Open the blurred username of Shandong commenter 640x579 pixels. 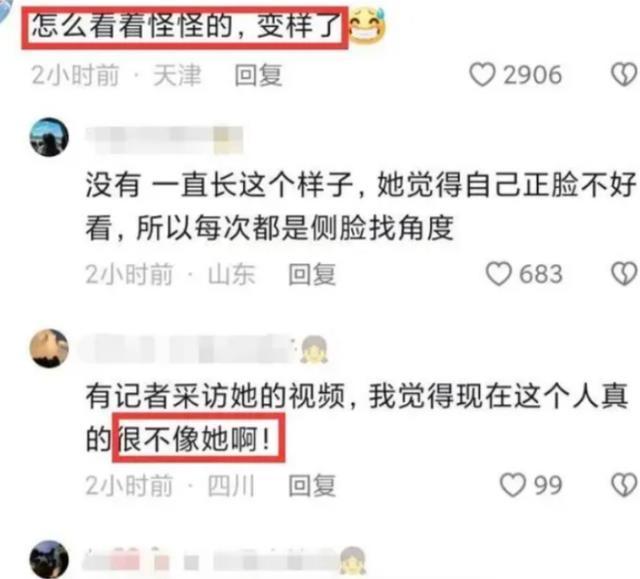tap(164, 140)
